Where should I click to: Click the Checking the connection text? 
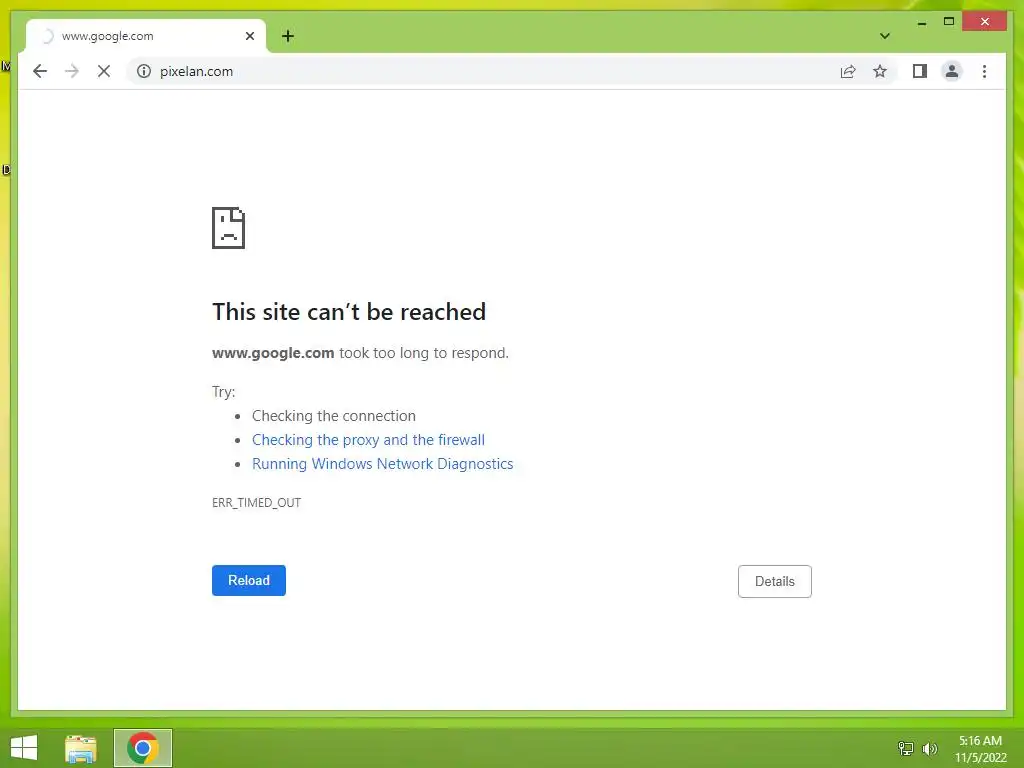334,416
